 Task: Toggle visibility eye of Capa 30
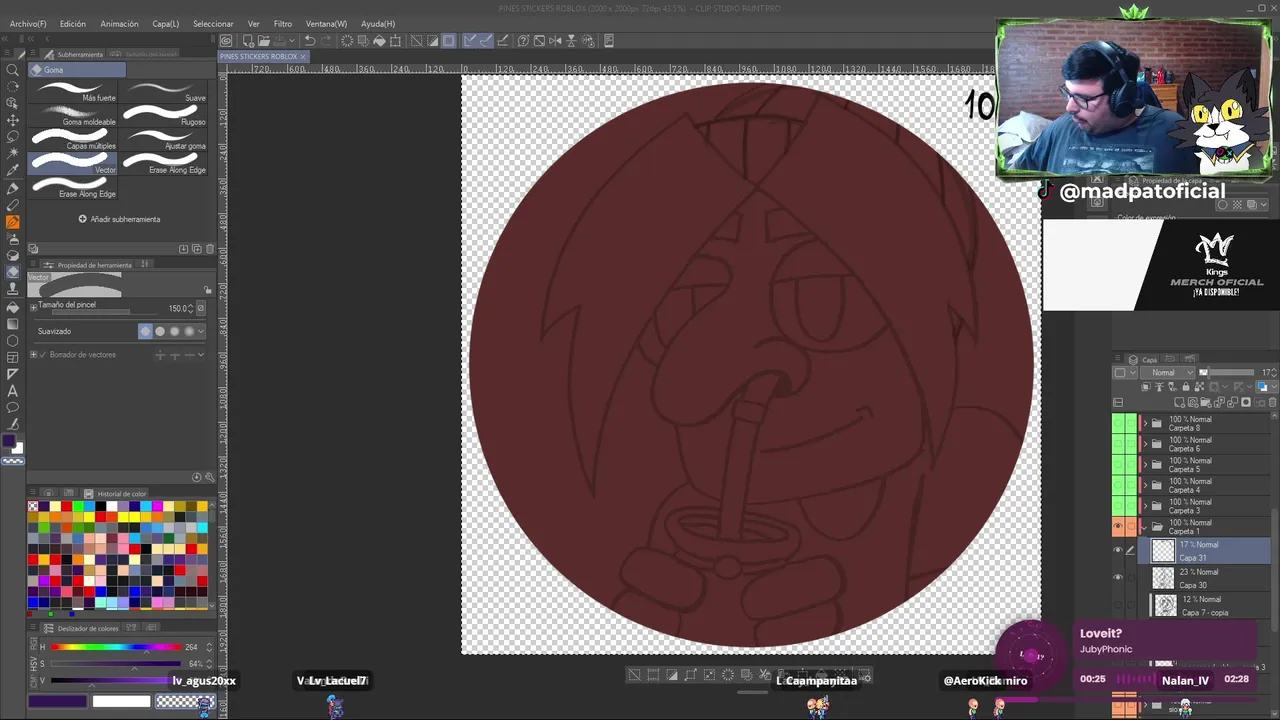tap(1118, 577)
